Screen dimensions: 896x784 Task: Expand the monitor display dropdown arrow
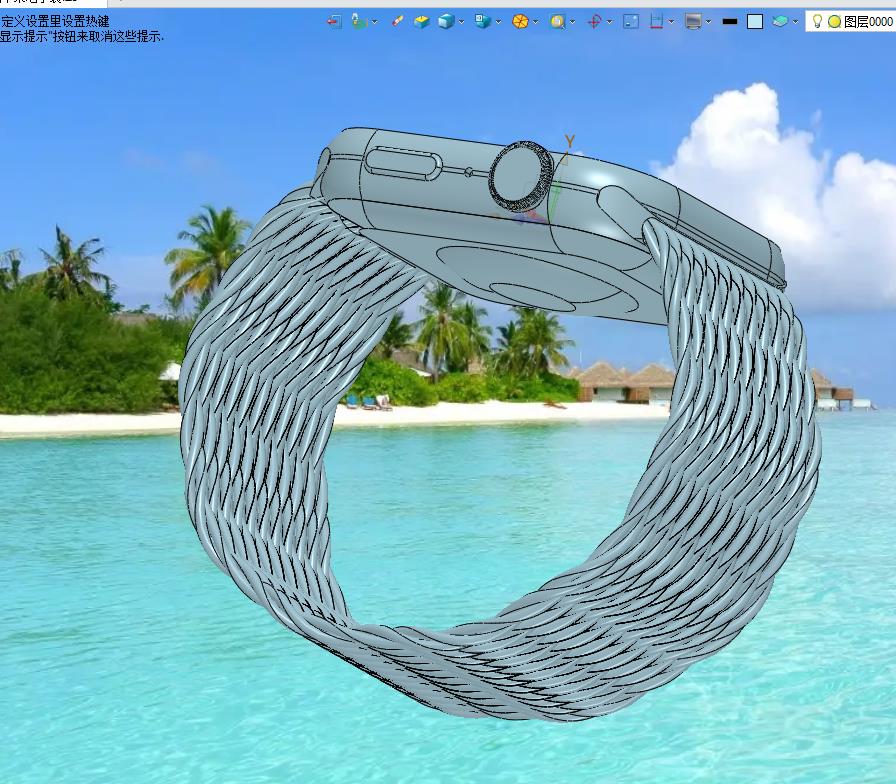pyautogui.click(x=709, y=22)
